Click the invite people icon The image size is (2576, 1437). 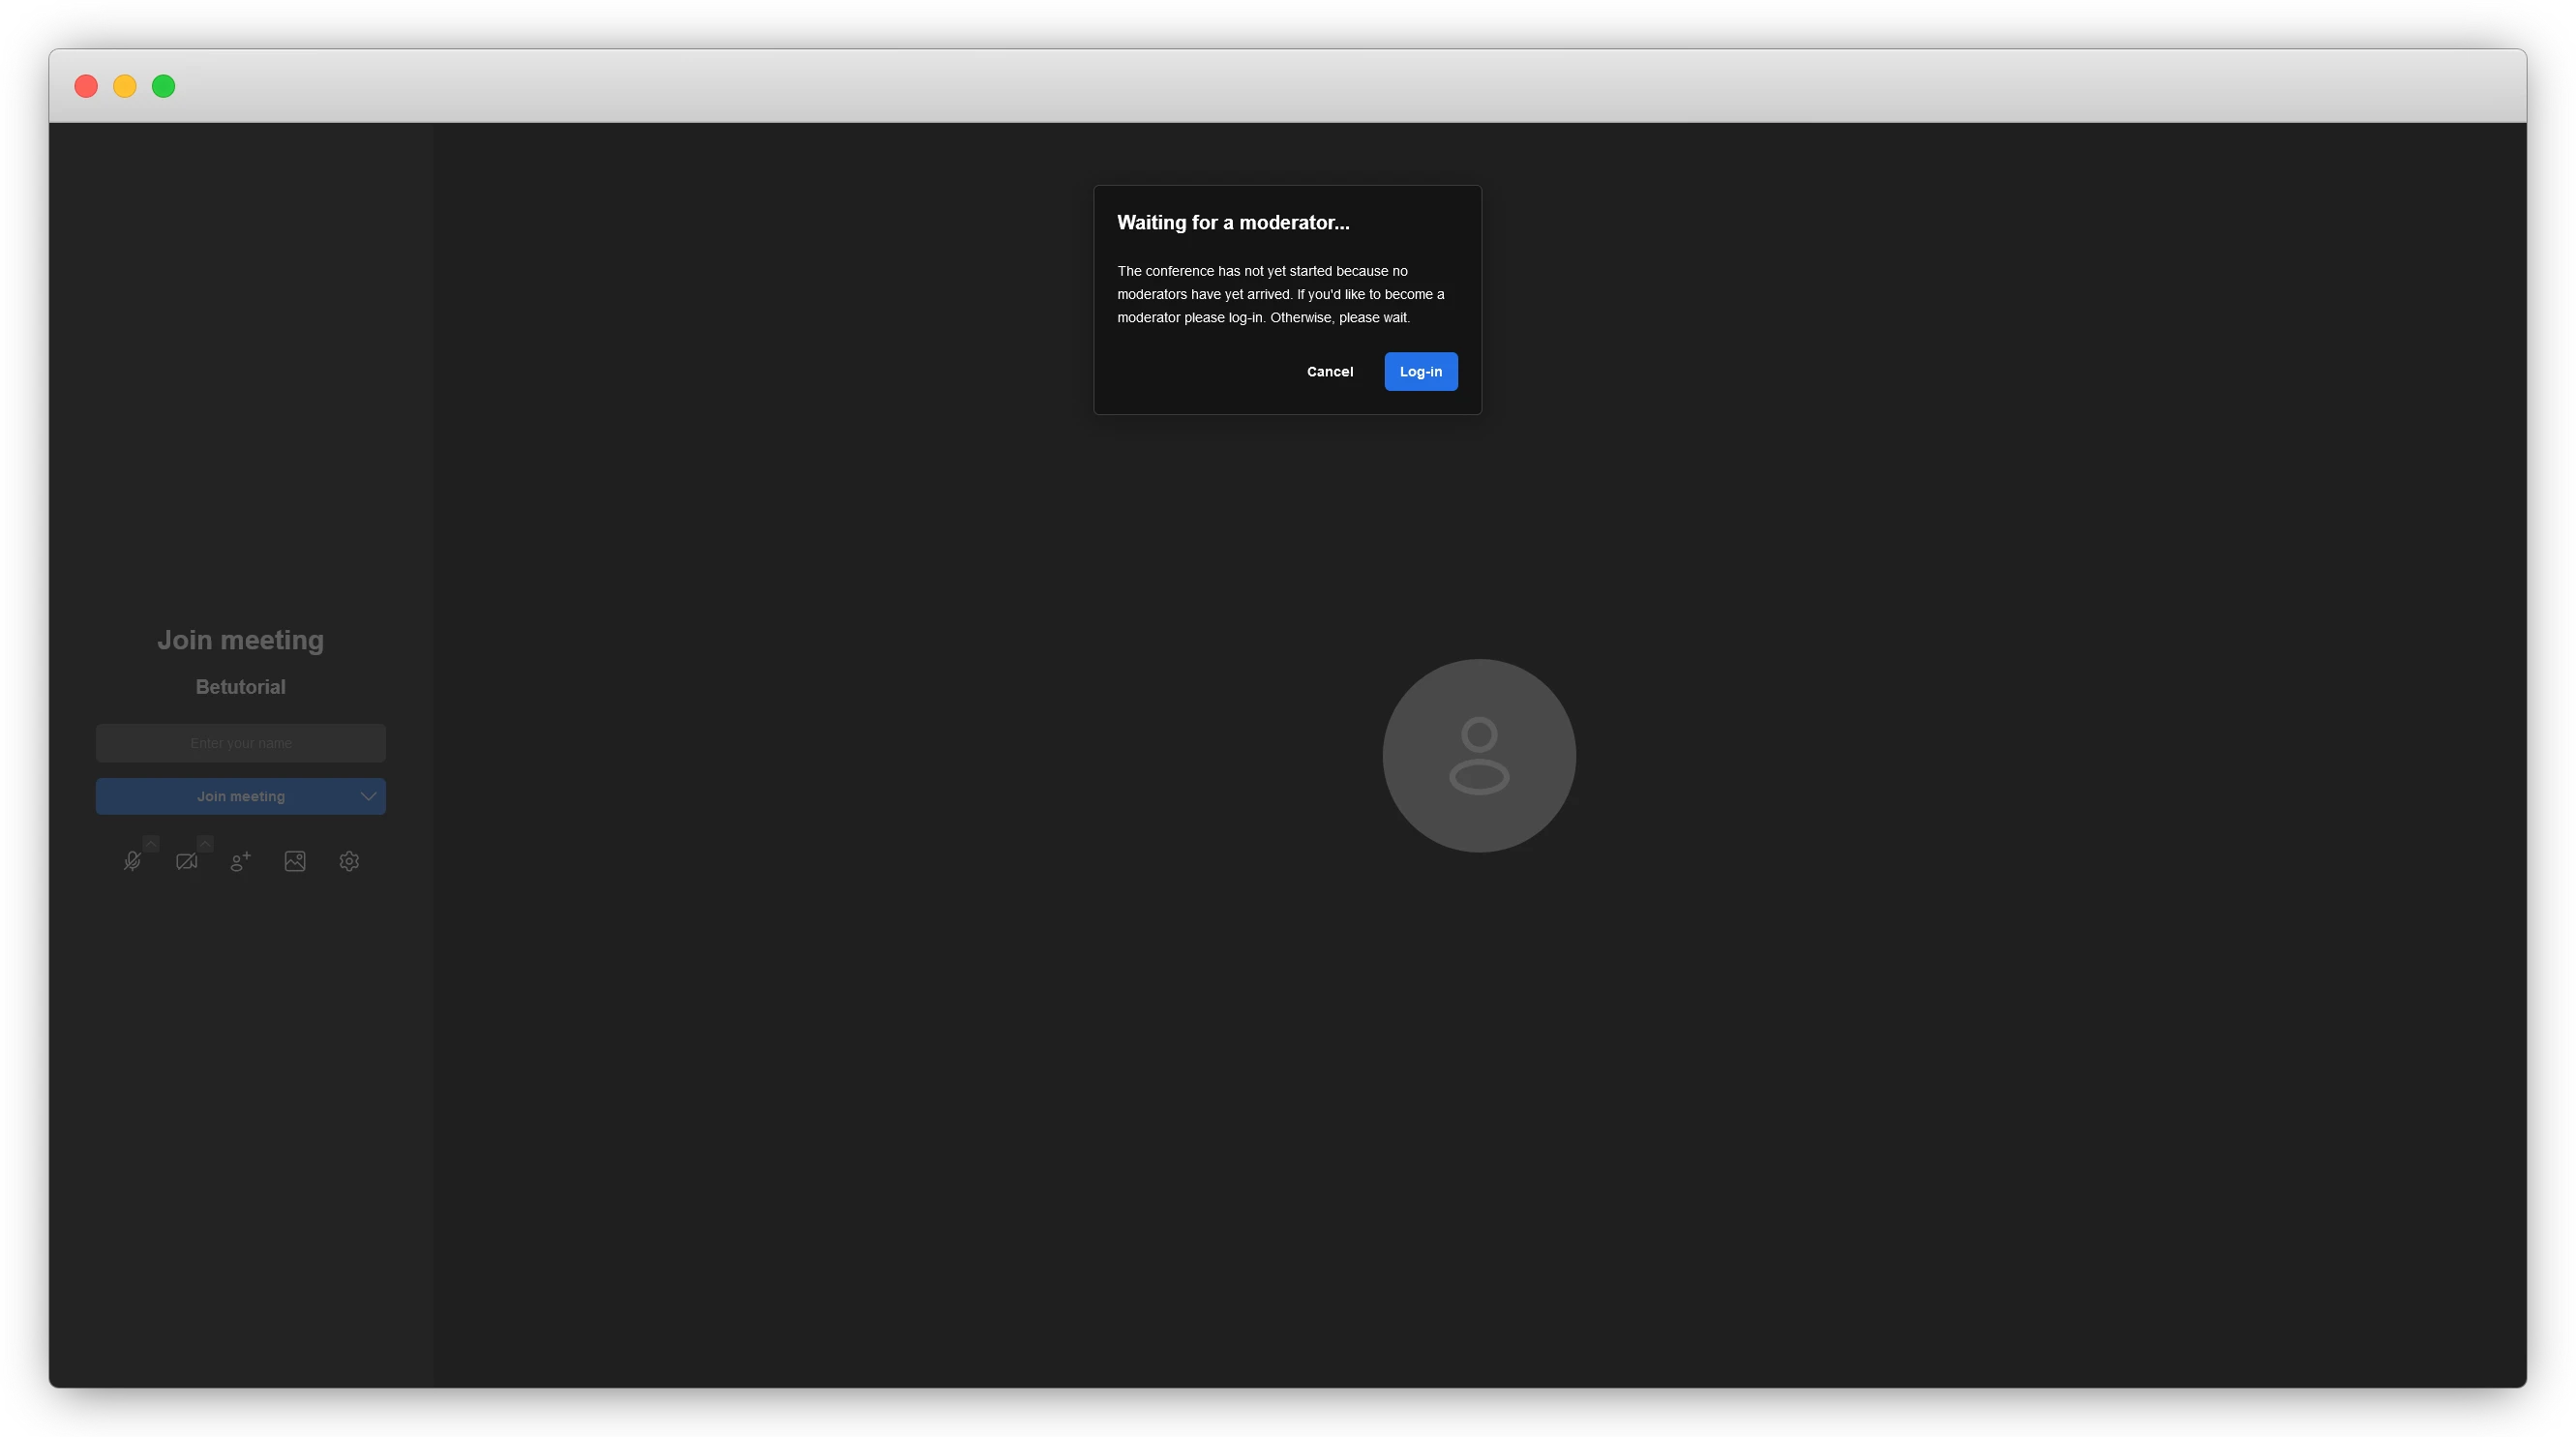(x=240, y=862)
